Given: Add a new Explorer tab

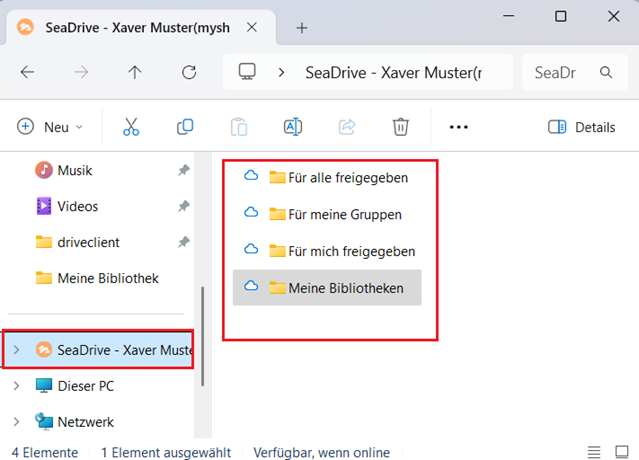Looking at the screenshot, I should click(302, 27).
